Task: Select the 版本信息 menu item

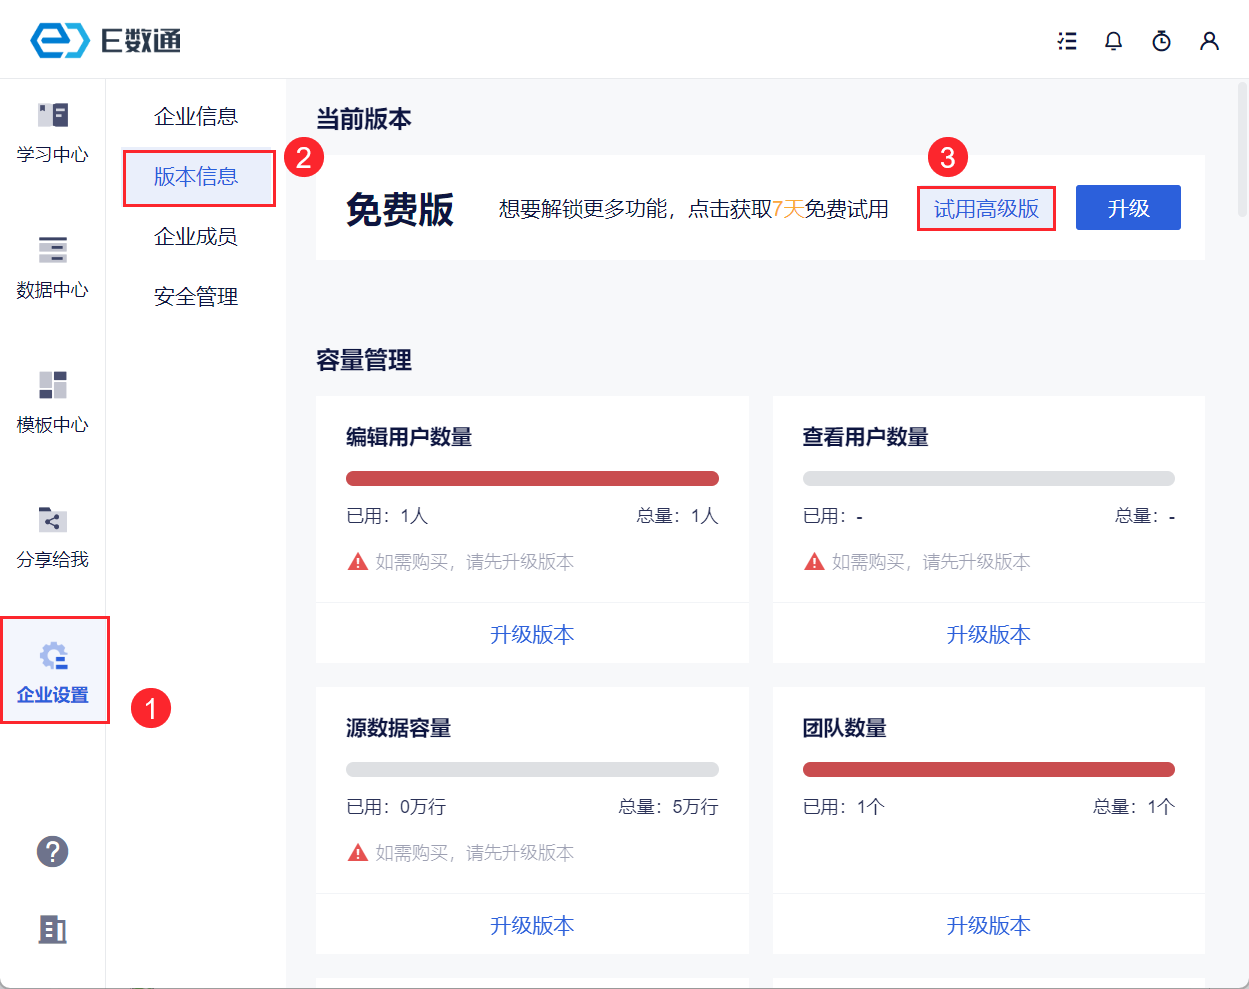Action: coord(196,177)
